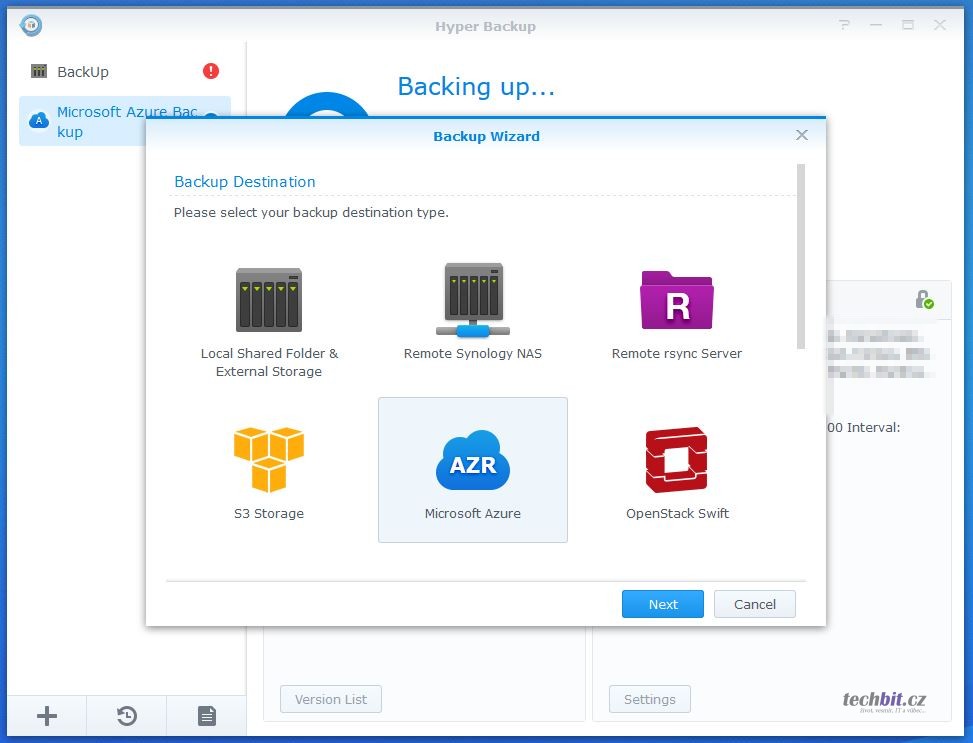973x743 pixels.
Task: Open the task Settings button
Action: click(x=649, y=699)
